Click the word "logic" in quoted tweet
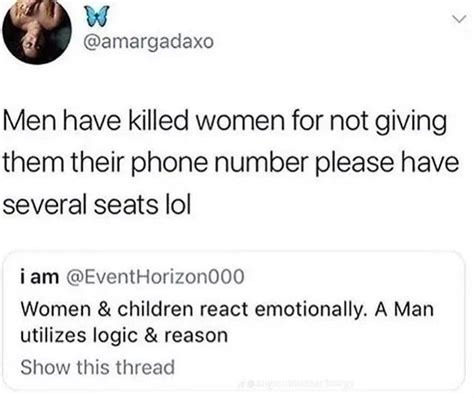Viewport: 474px width, 398px height. (x=115, y=336)
